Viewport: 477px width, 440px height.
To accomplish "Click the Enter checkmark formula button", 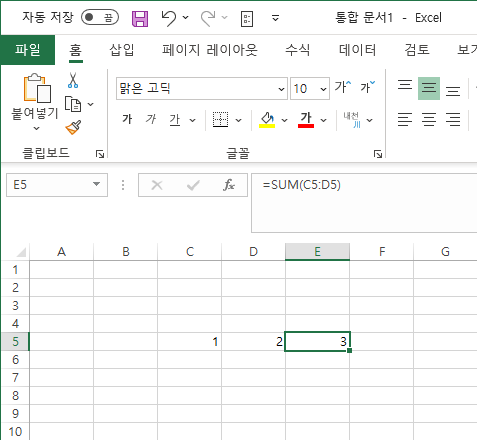I will [x=193, y=185].
